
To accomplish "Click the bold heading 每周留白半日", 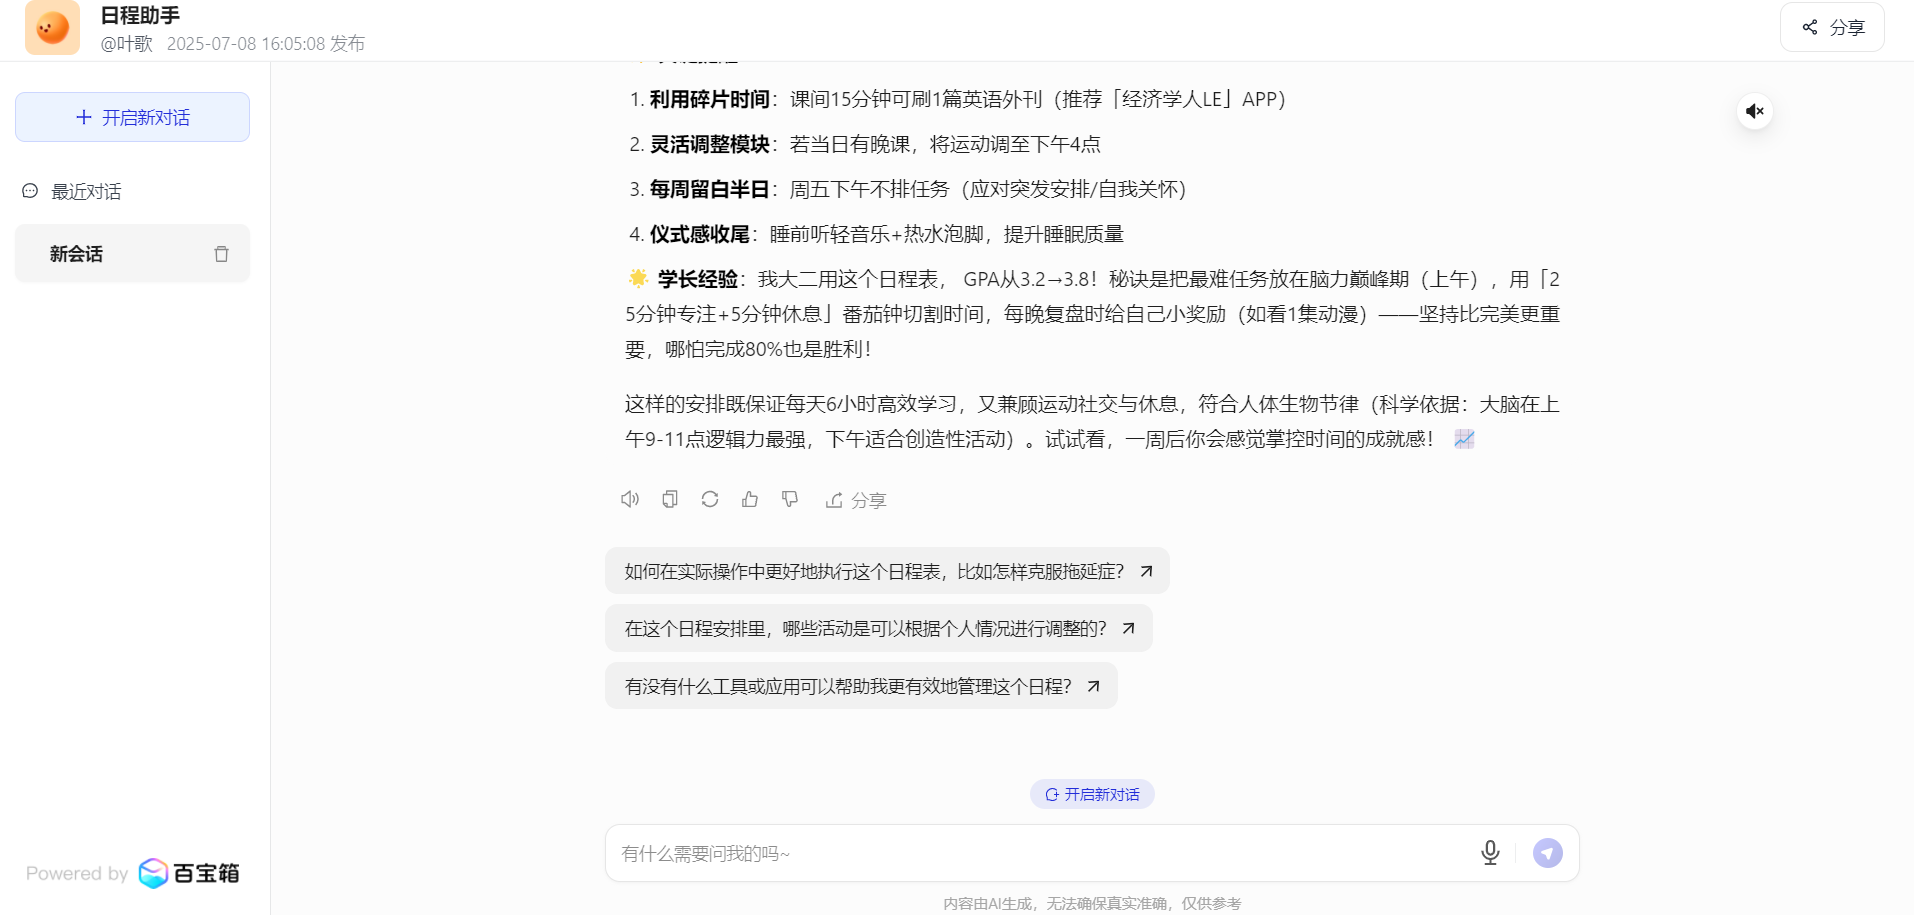I will (x=710, y=189).
